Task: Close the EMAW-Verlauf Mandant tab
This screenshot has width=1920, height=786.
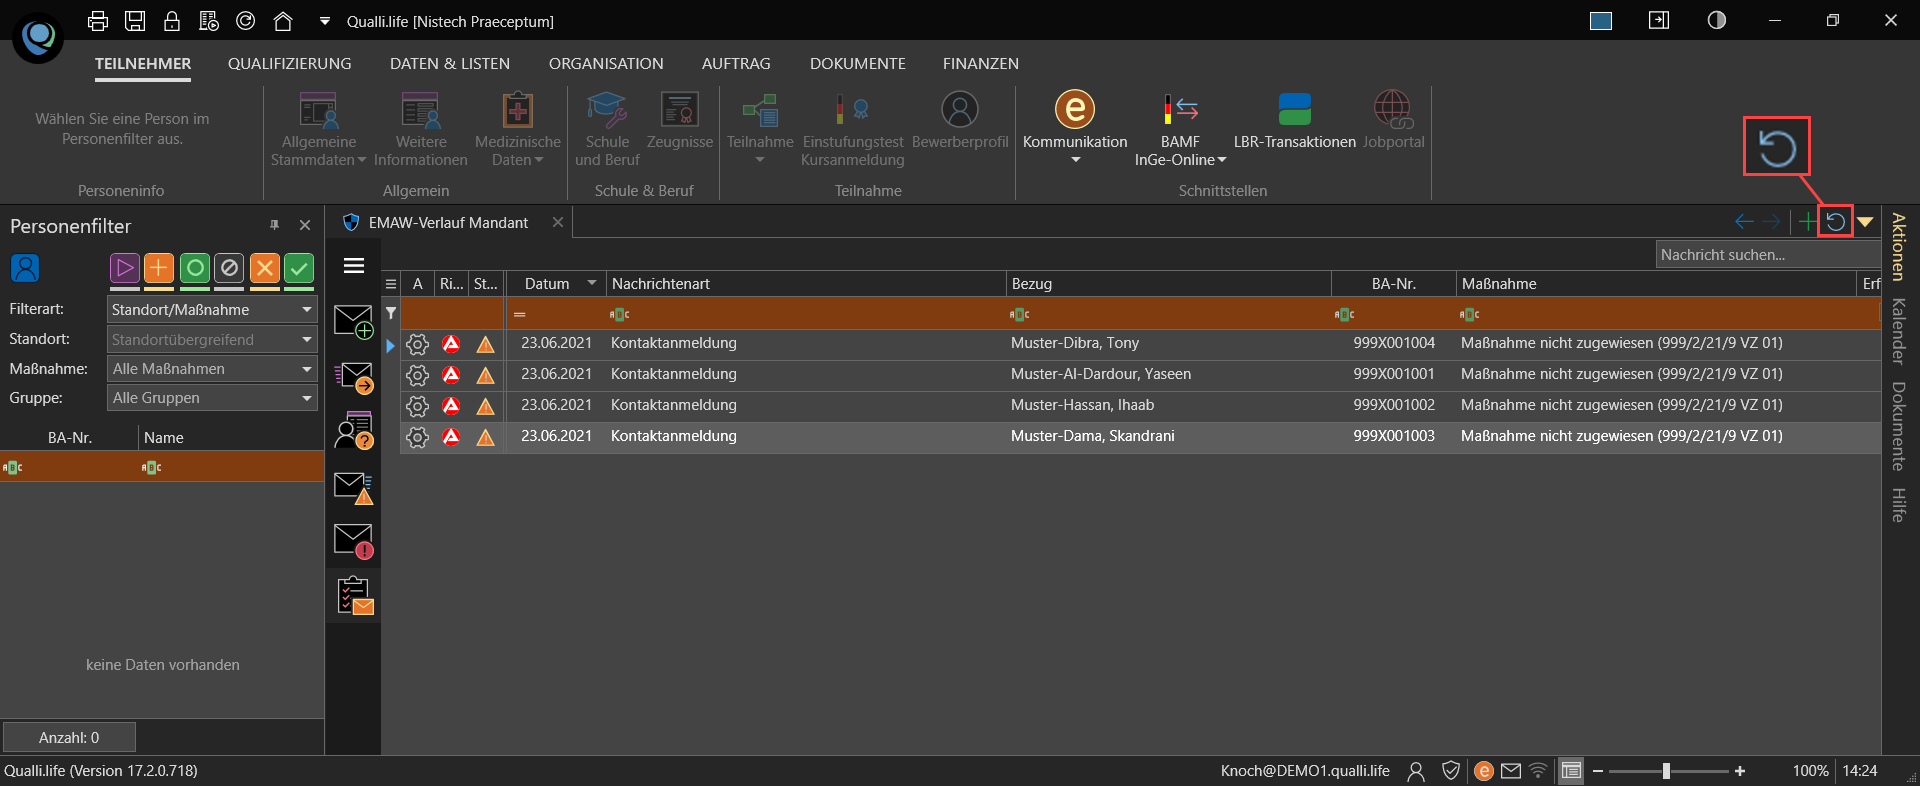Action: pyautogui.click(x=558, y=222)
